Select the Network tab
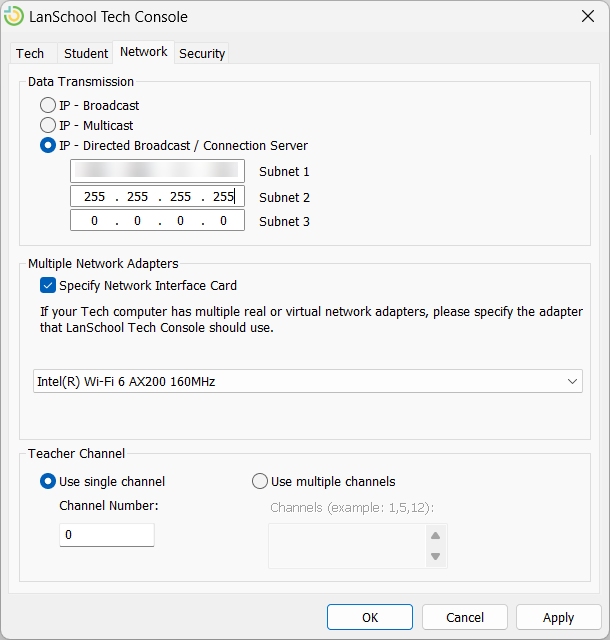 pos(144,52)
